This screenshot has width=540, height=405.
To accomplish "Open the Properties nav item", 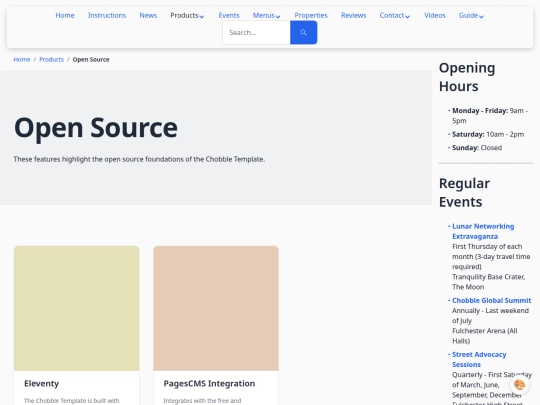I will pyautogui.click(x=311, y=15).
